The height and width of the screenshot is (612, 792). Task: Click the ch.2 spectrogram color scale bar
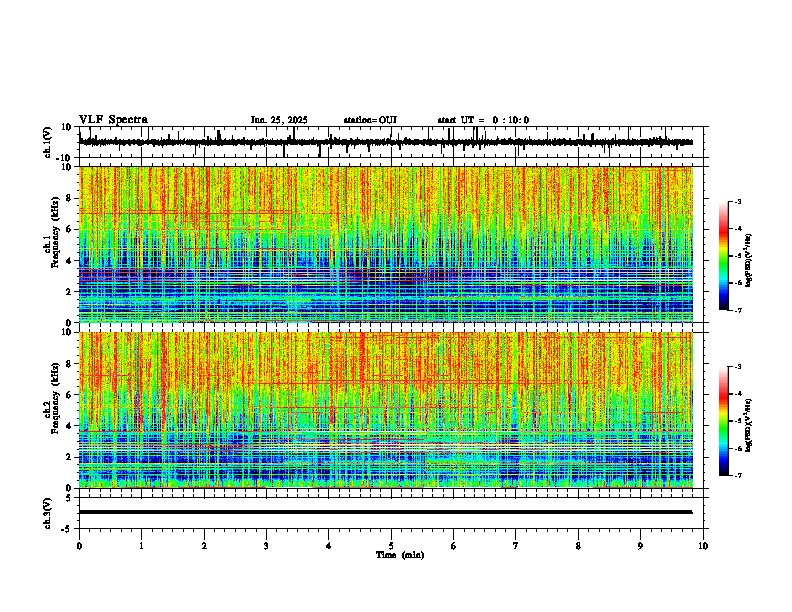point(724,421)
